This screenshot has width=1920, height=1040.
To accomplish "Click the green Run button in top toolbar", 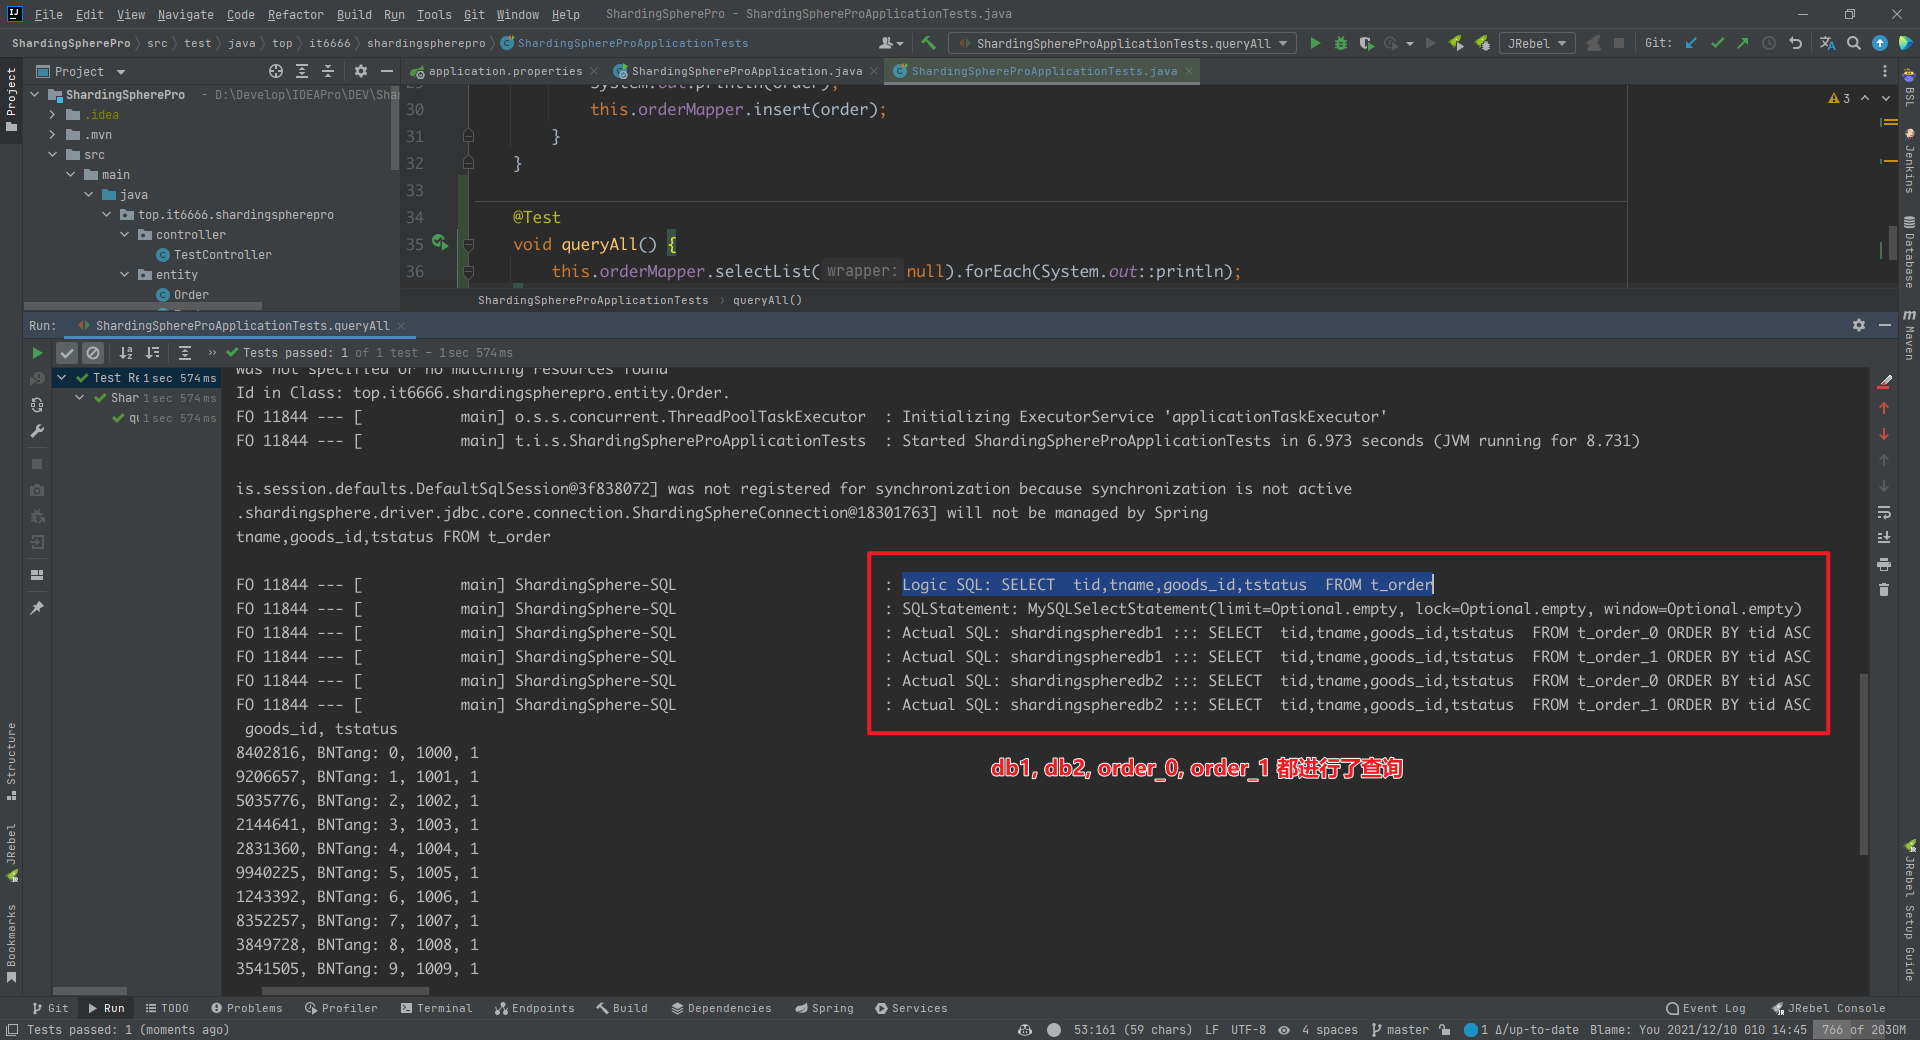I will pos(1315,43).
